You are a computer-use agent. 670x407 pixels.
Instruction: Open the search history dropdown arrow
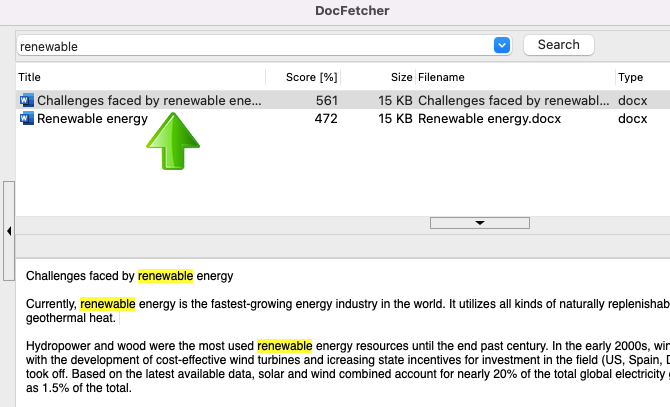click(502, 45)
